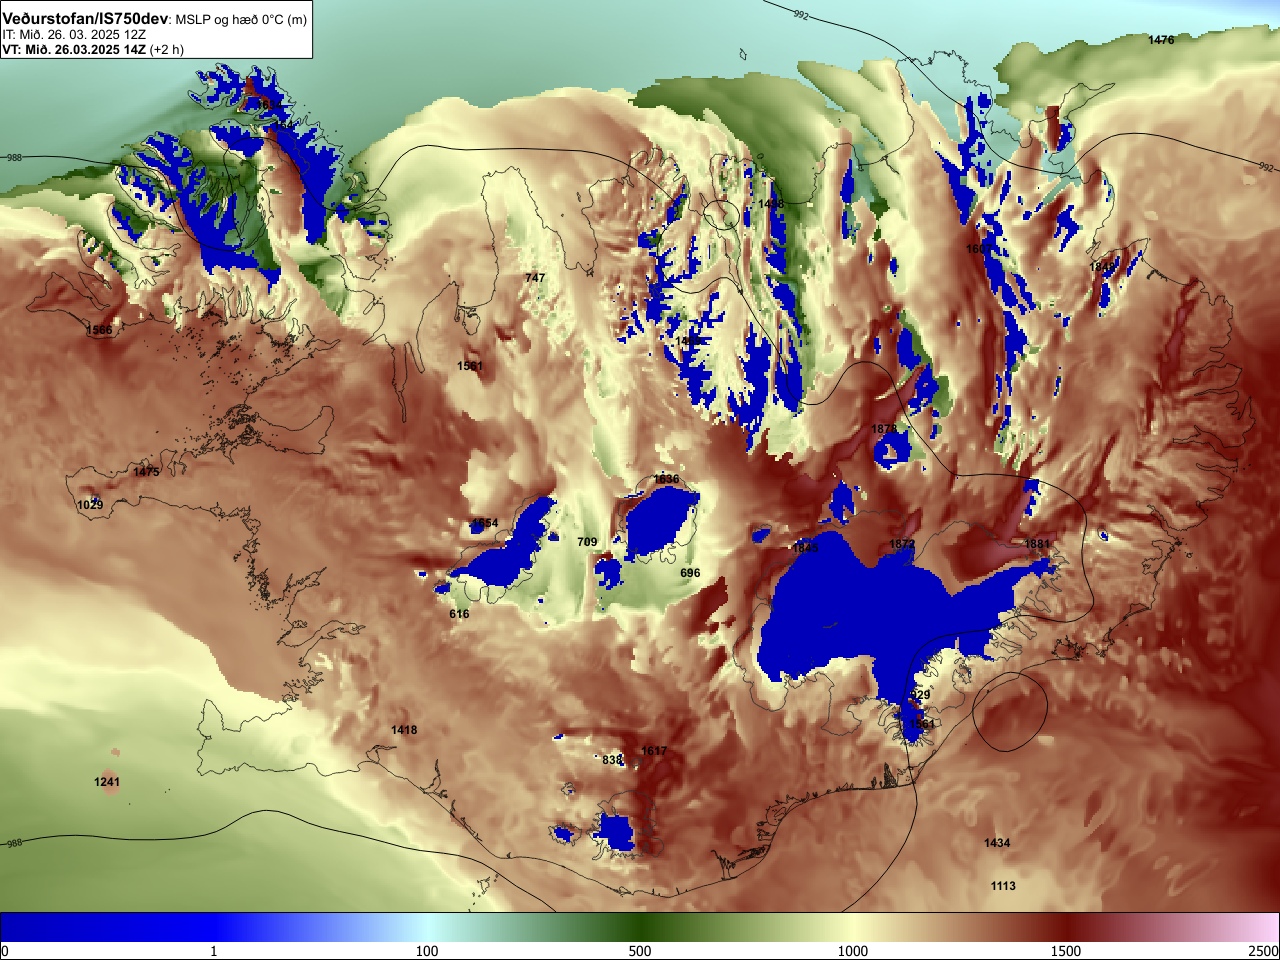Click the 1617 height value
This screenshot has height=960, width=1280.
click(x=654, y=751)
